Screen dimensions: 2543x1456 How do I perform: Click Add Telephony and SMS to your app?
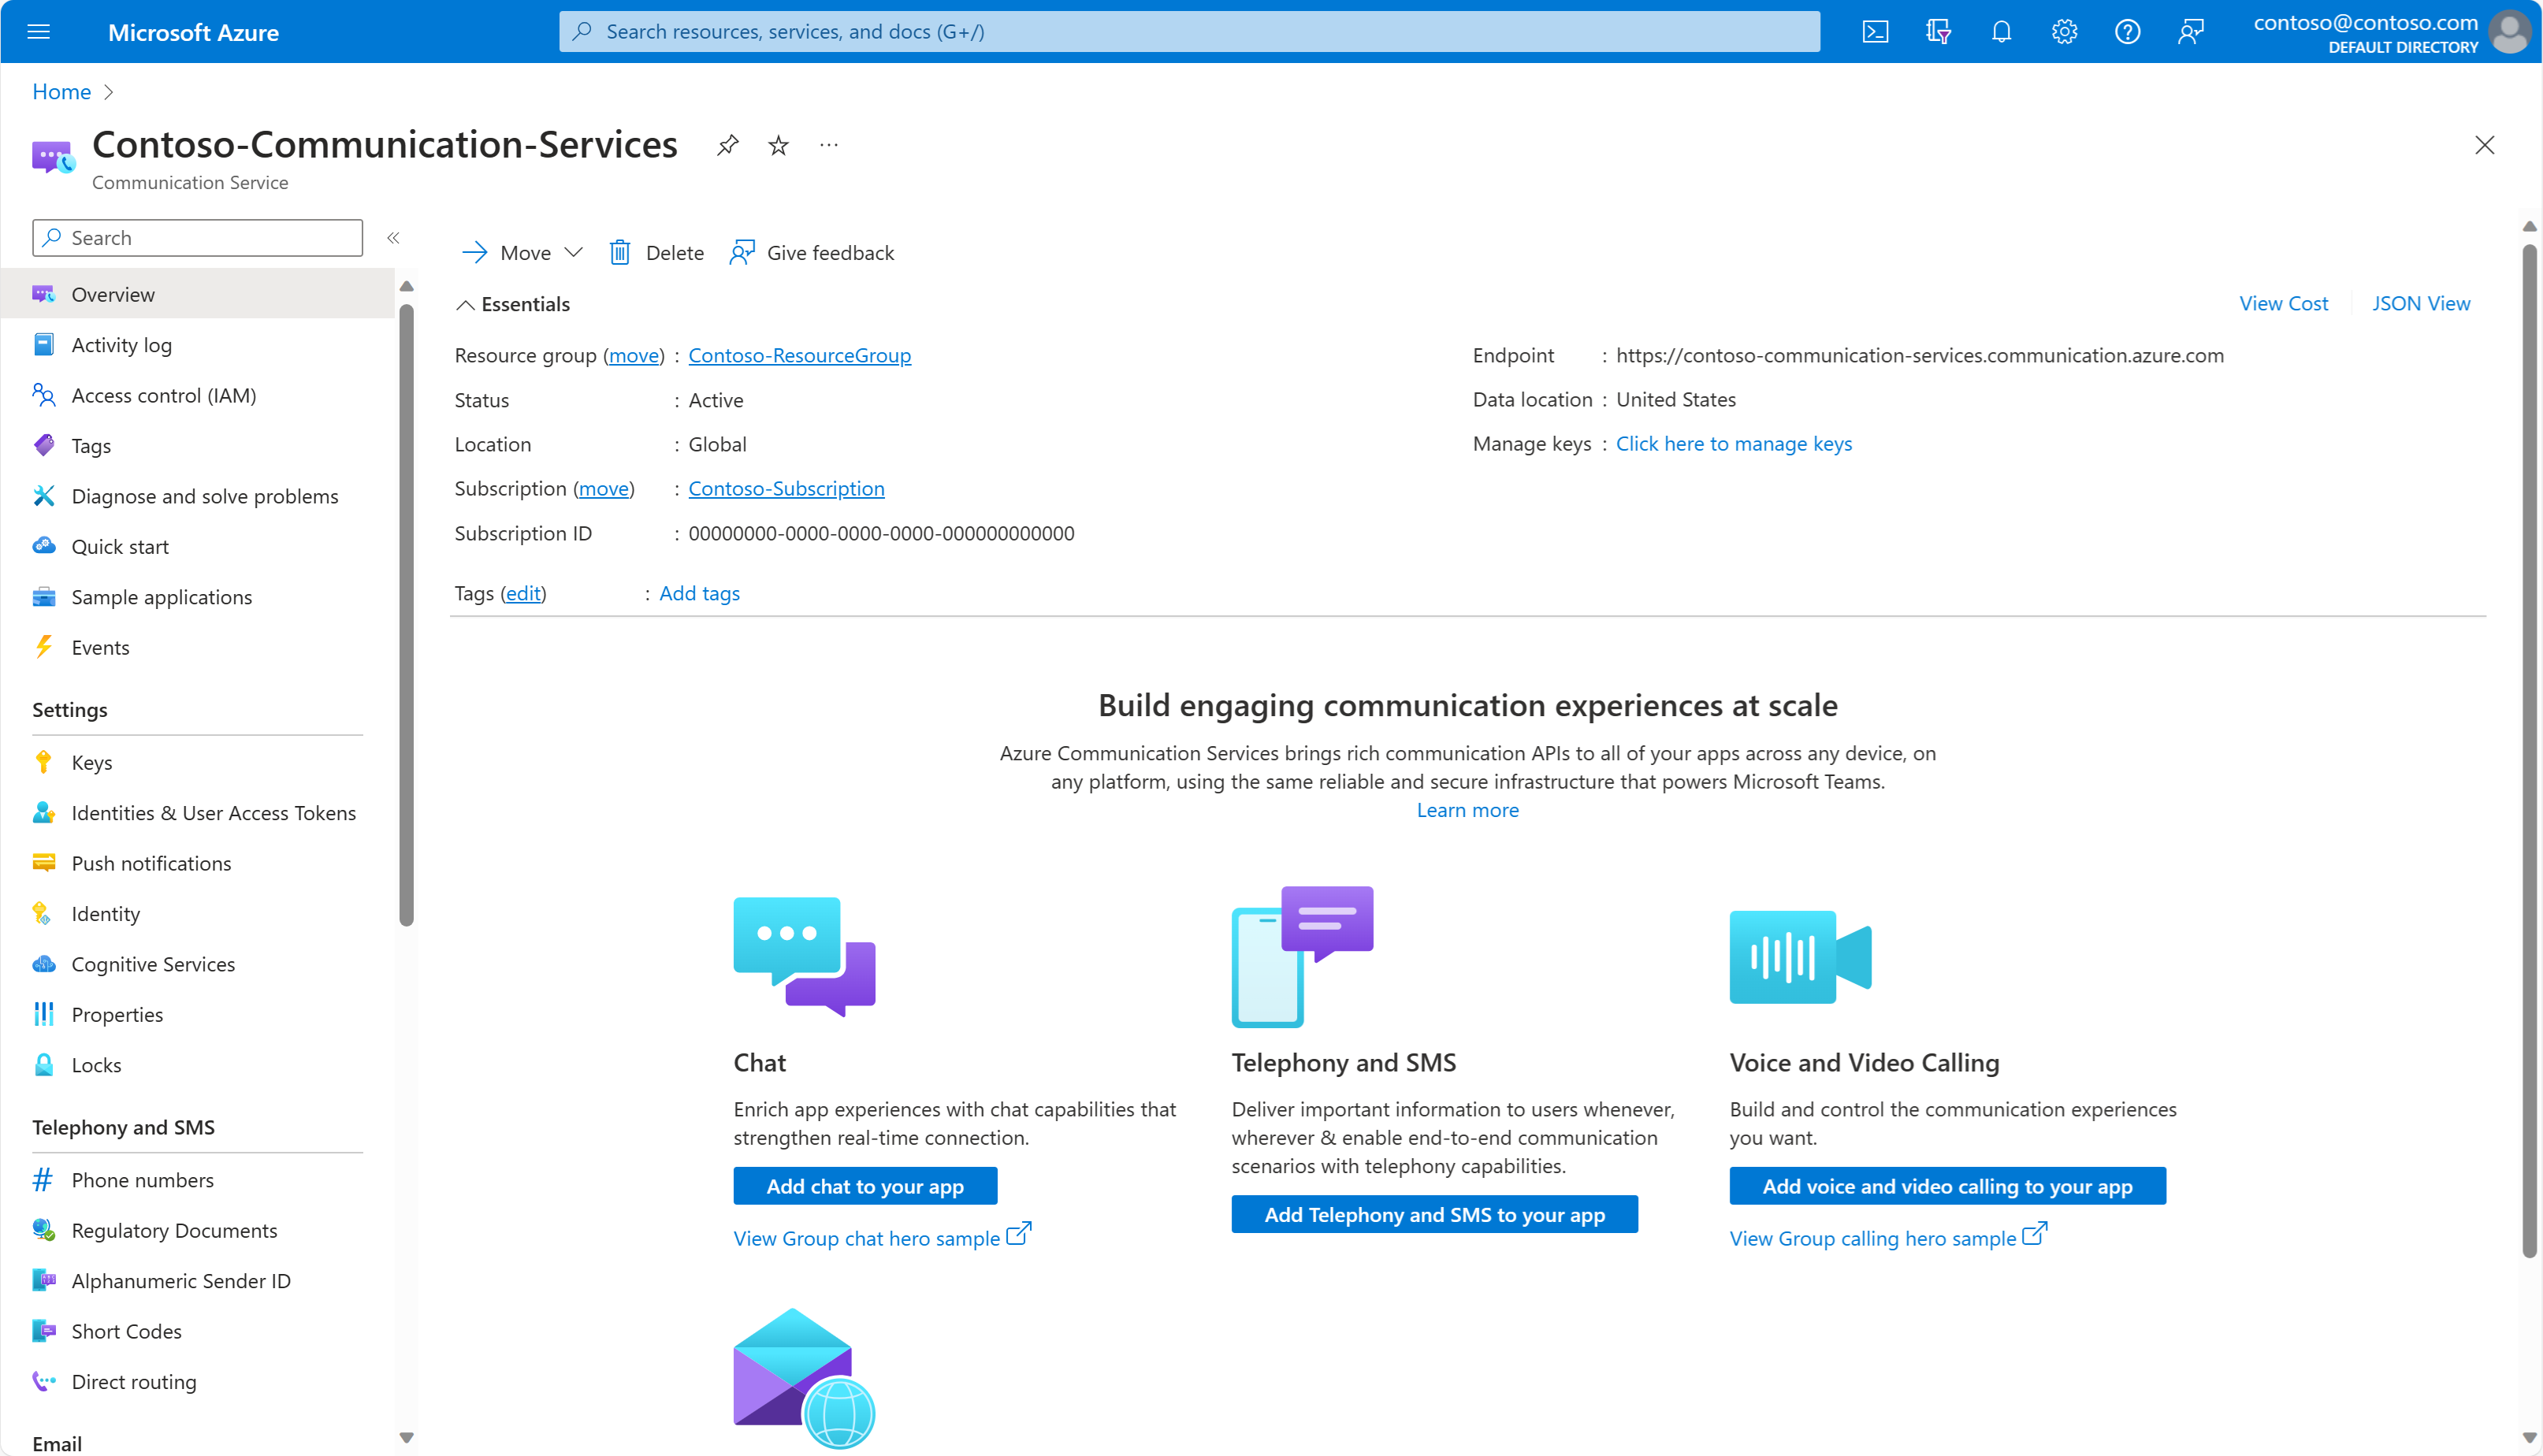[1432, 1215]
